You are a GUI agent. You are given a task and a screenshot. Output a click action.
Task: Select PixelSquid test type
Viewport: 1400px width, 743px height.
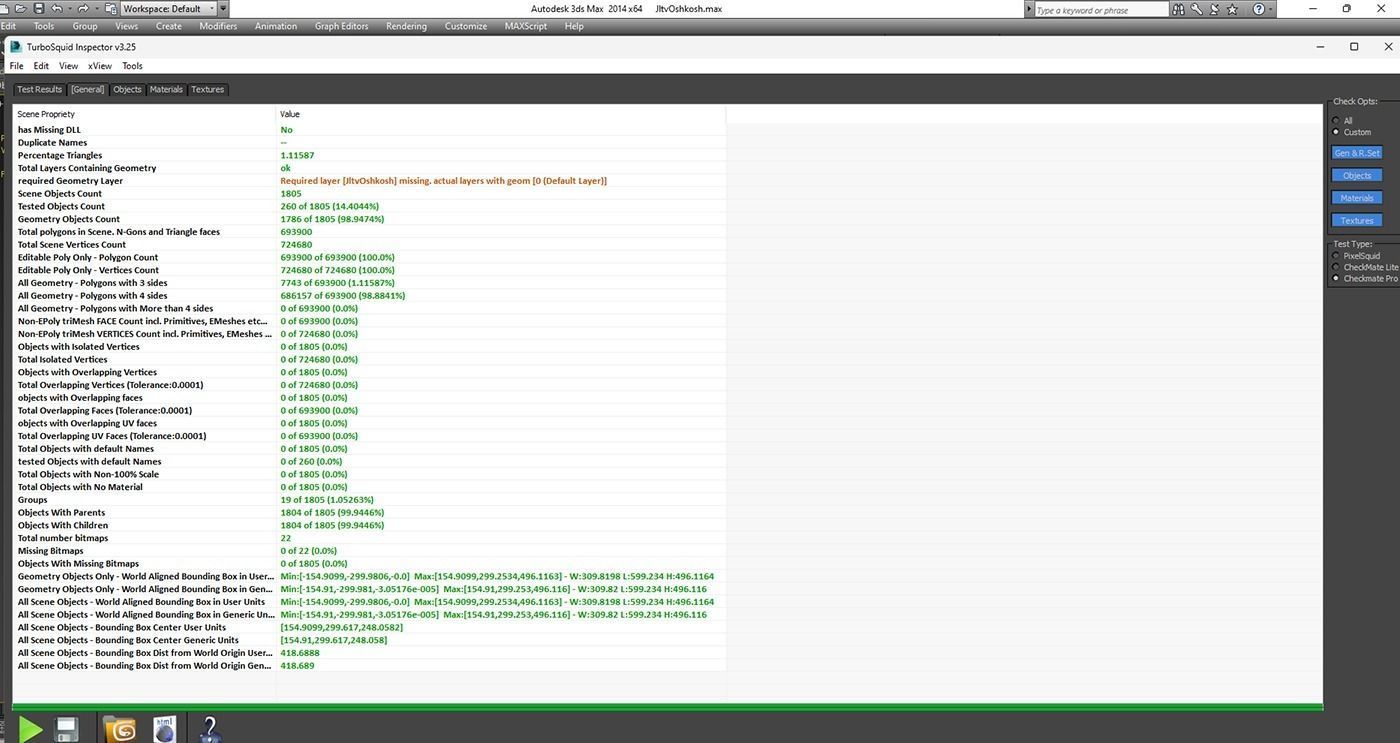[1335, 256]
